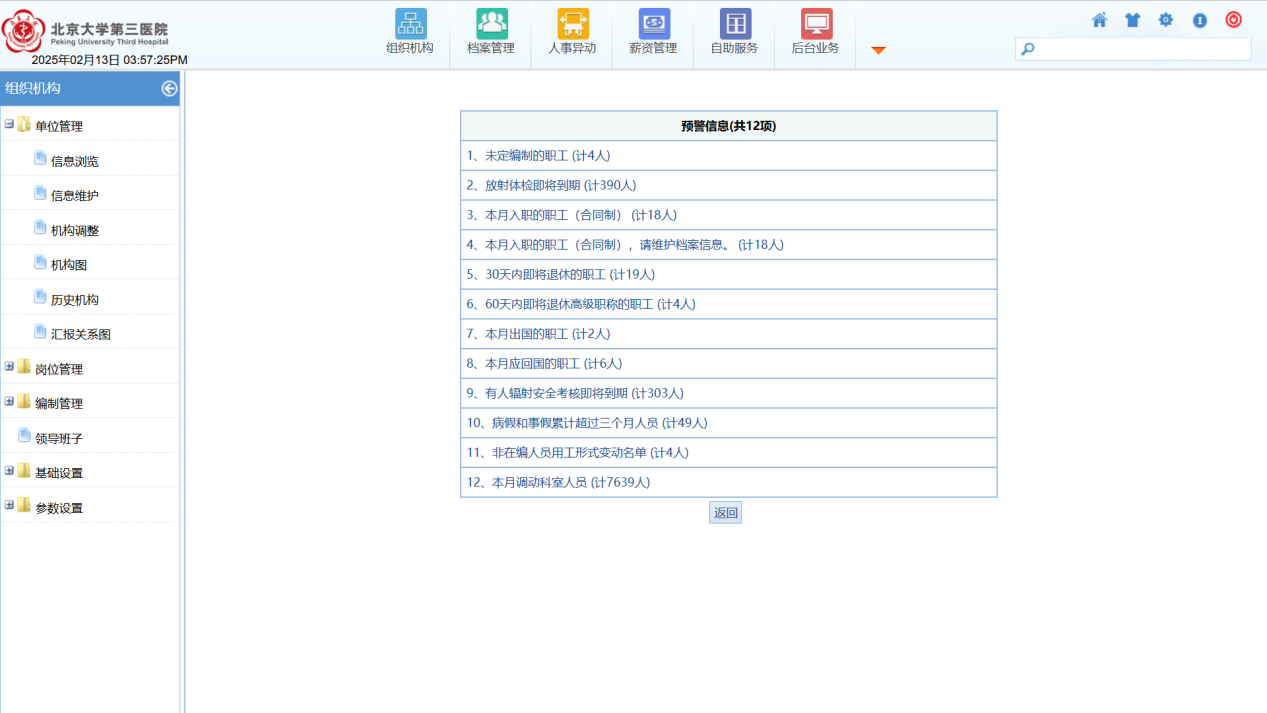Expand the 编制管理 tree node
The image size is (1267, 713).
pyautogui.click(x=9, y=402)
